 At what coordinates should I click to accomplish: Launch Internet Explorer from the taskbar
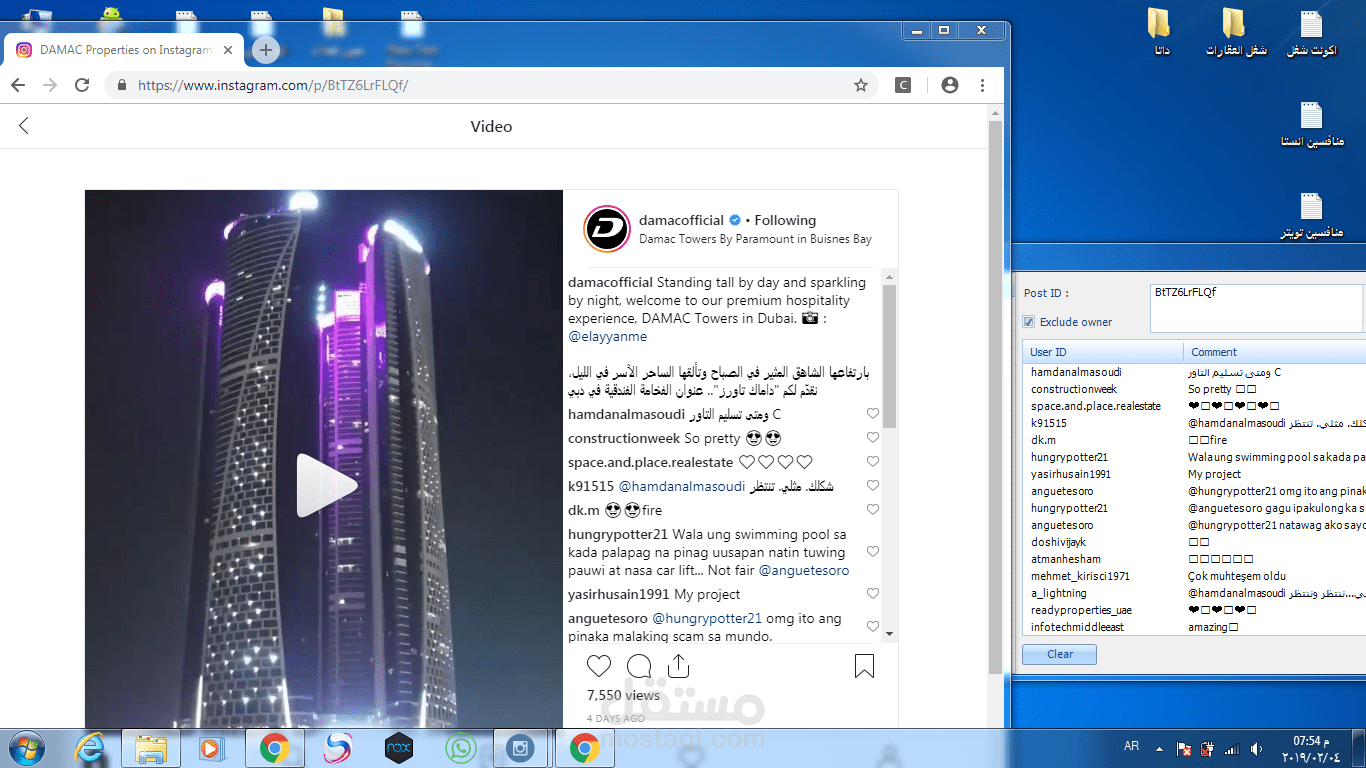(x=90, y=748)
